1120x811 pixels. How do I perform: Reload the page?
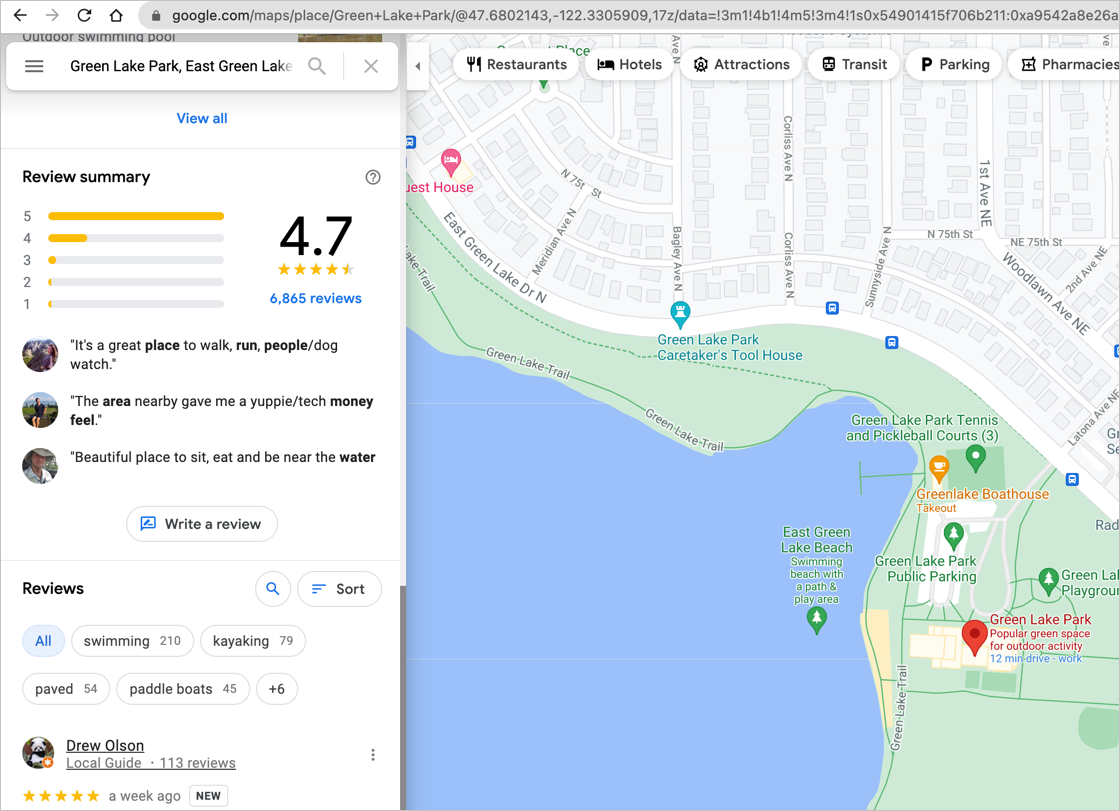pos(84,15)
